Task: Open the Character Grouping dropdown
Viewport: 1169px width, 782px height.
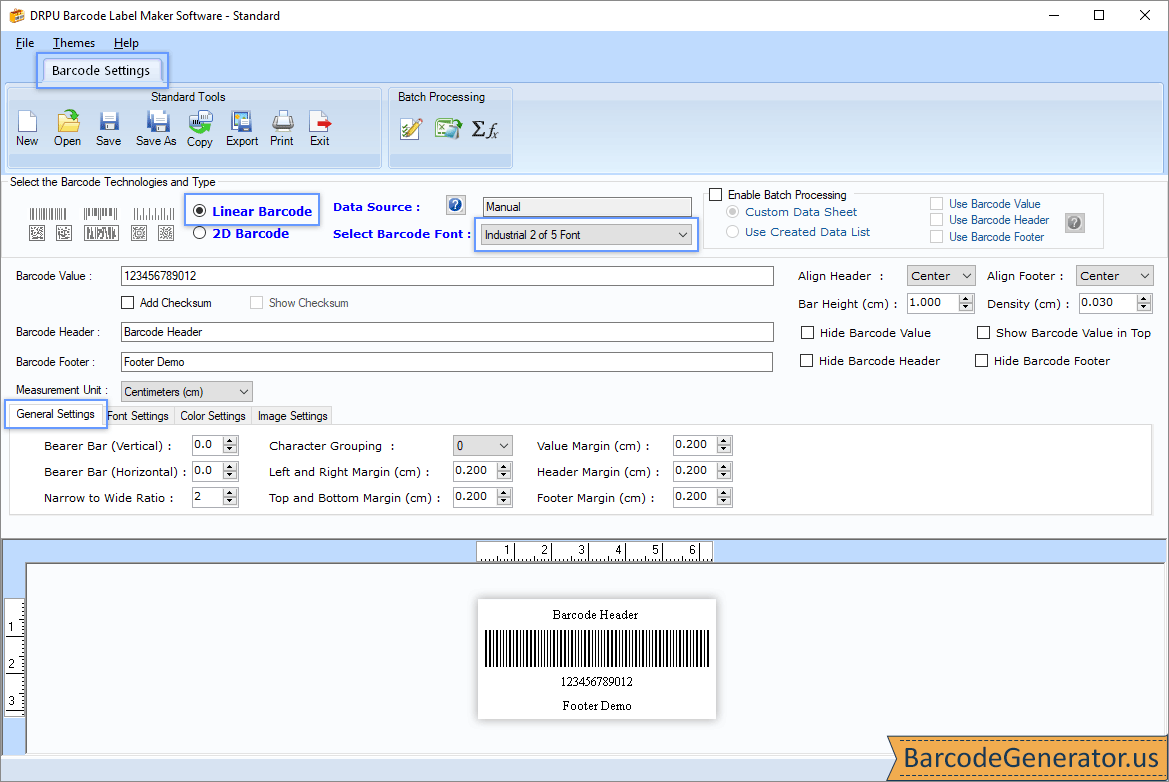Action: [x=482, y=446]
